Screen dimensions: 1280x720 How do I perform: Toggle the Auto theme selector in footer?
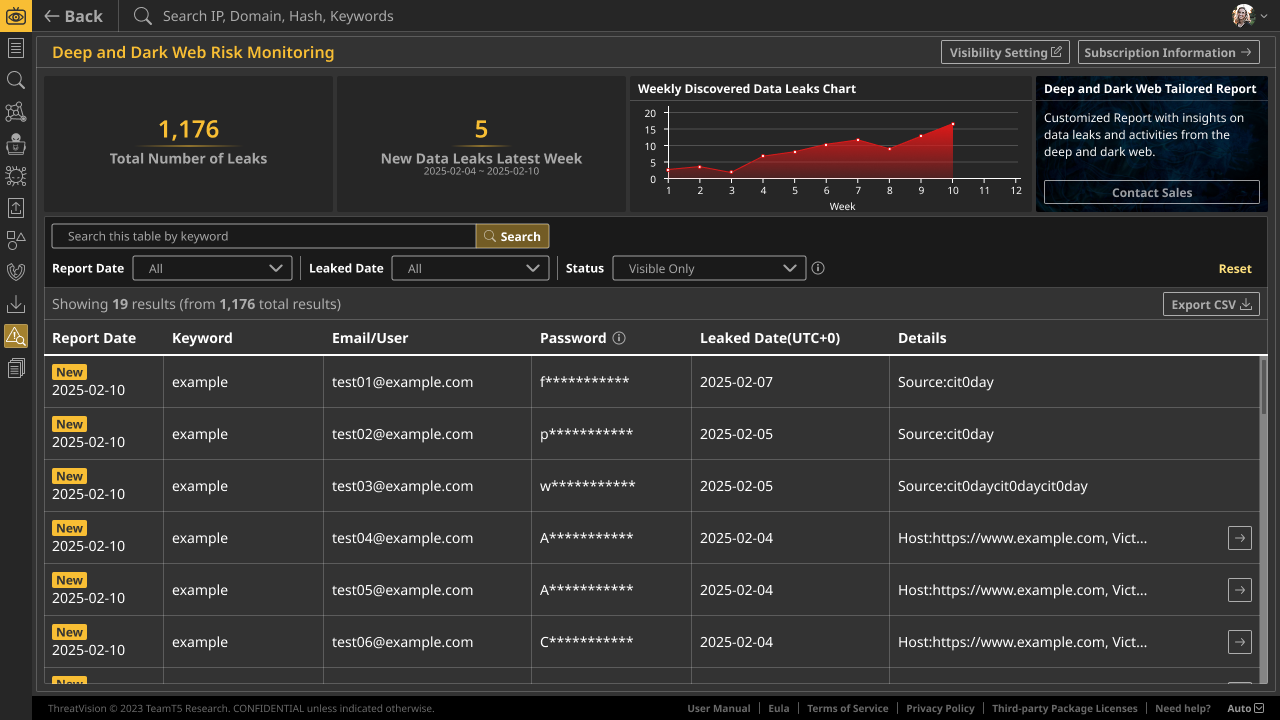(1245, 708)
